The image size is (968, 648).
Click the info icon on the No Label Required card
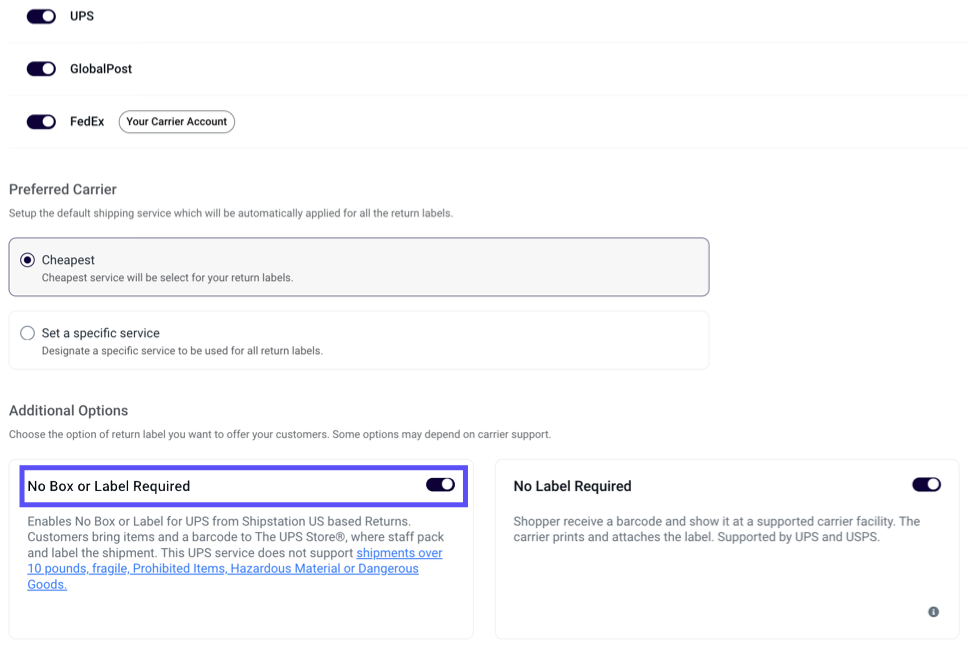coord(934,611)
